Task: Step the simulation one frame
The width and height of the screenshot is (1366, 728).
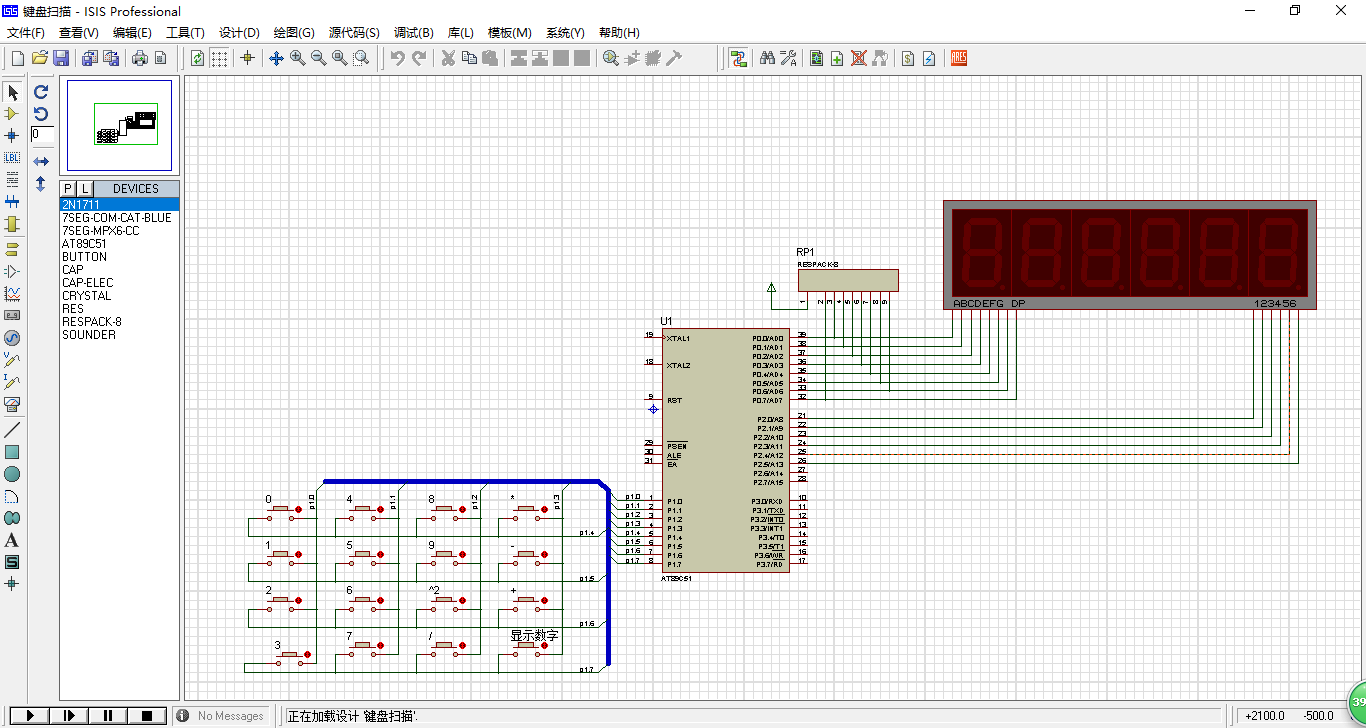Action: 70,715
